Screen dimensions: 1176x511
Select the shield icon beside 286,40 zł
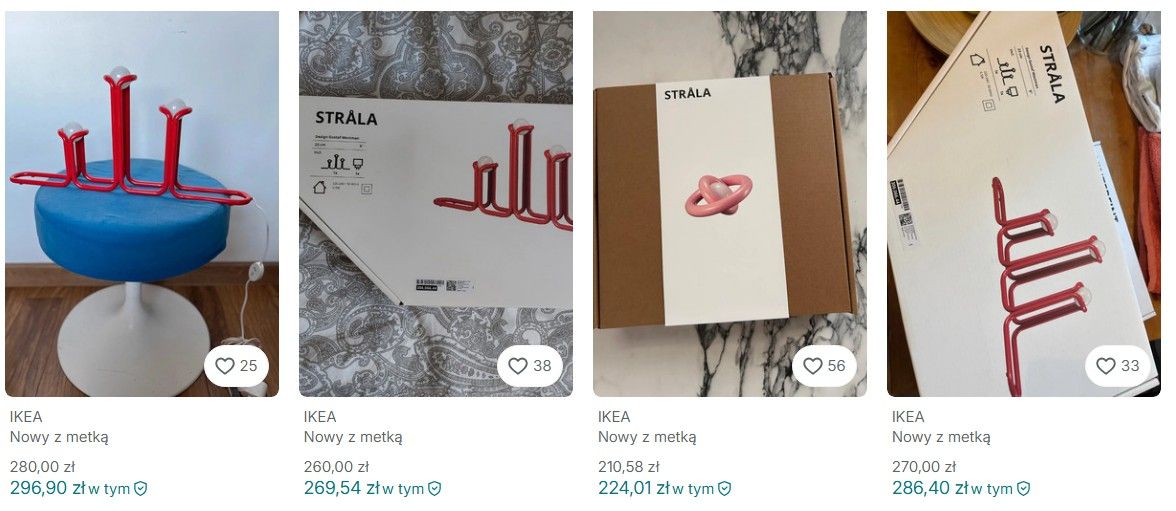(x=1023, y=489)
